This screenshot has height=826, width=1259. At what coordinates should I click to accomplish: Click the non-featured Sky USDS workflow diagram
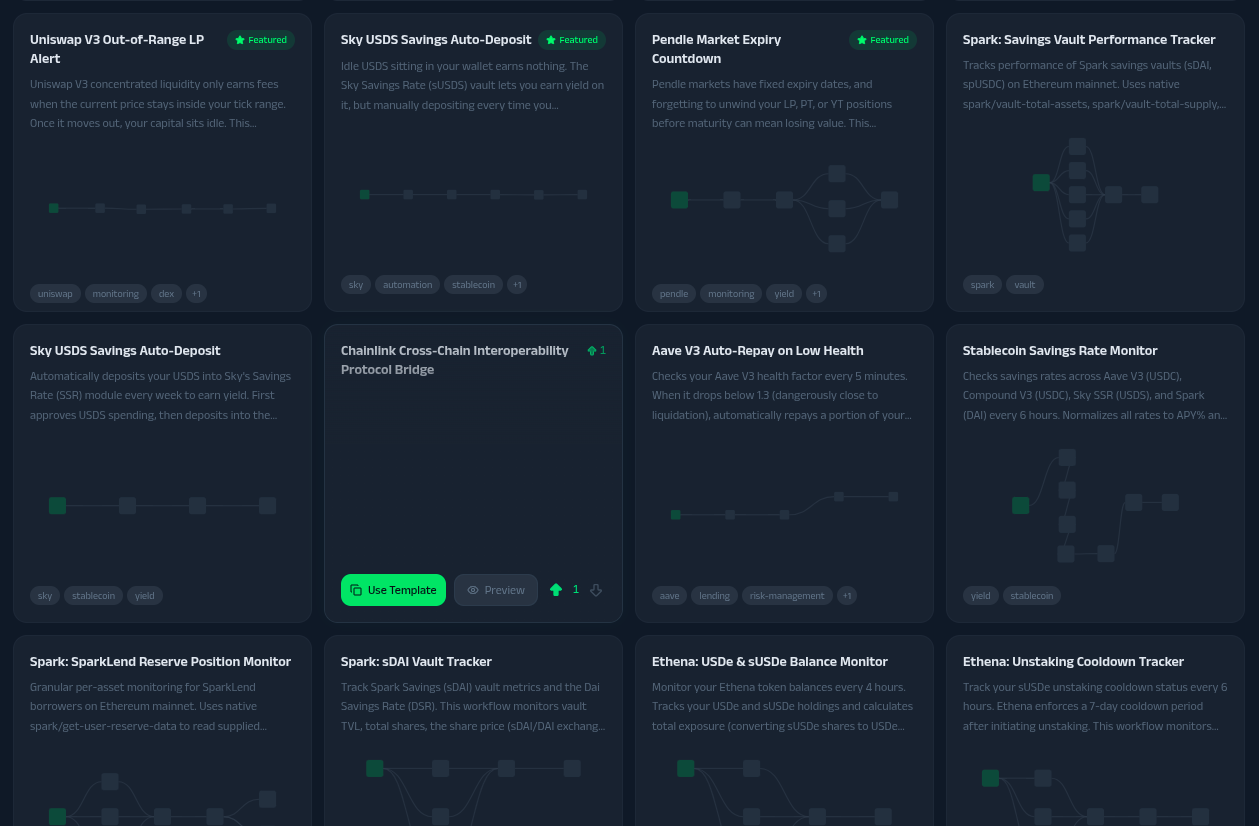[162, 505]
